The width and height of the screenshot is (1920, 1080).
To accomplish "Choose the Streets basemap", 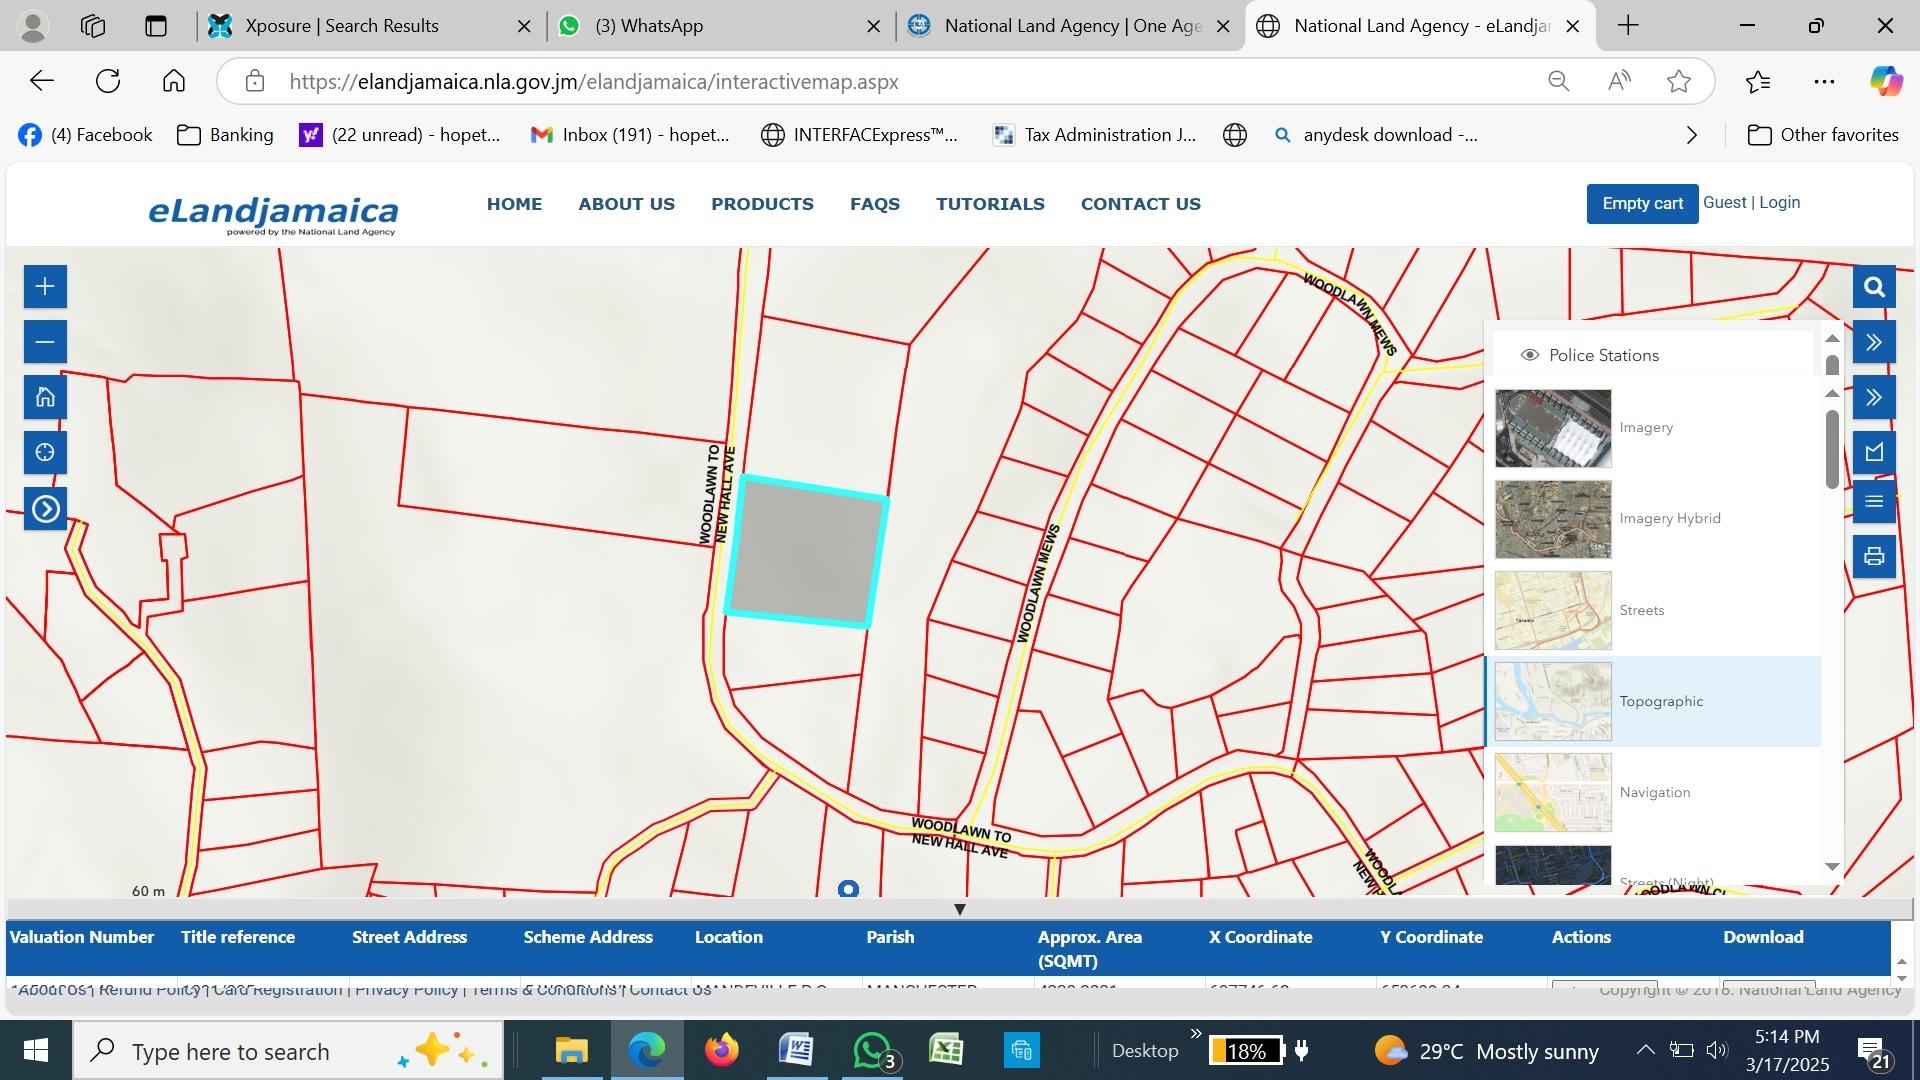I will pyautogui.click(x=1553, y=610).
